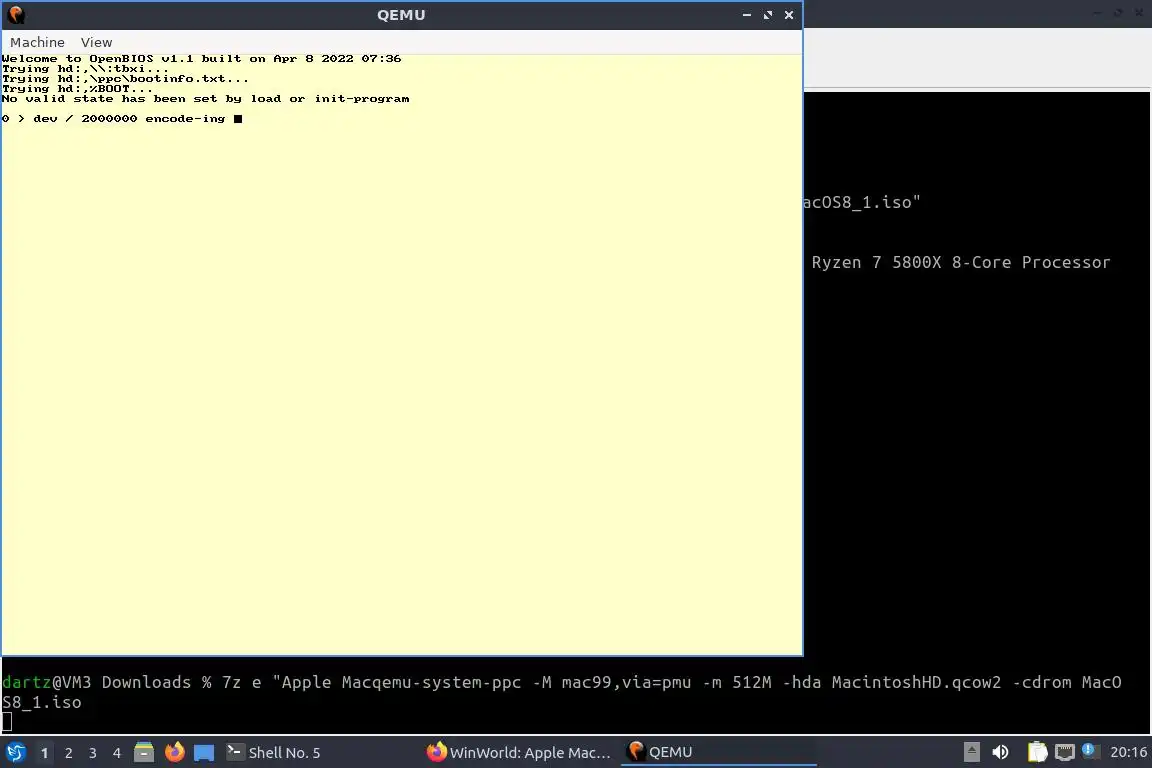Switch to virtual desktop 4

tap(117, 753)
